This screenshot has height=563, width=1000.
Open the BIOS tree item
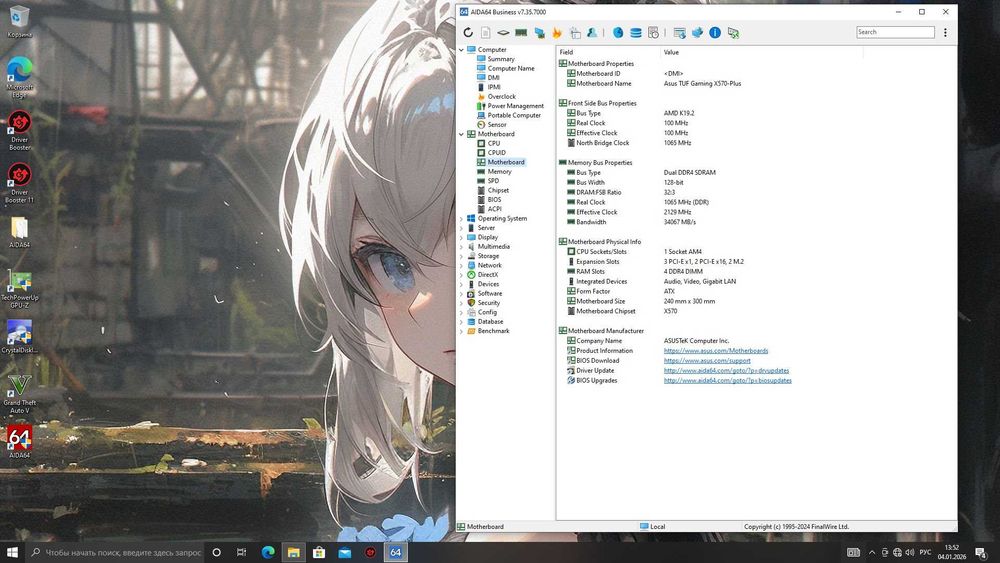[x=494, y=200]
